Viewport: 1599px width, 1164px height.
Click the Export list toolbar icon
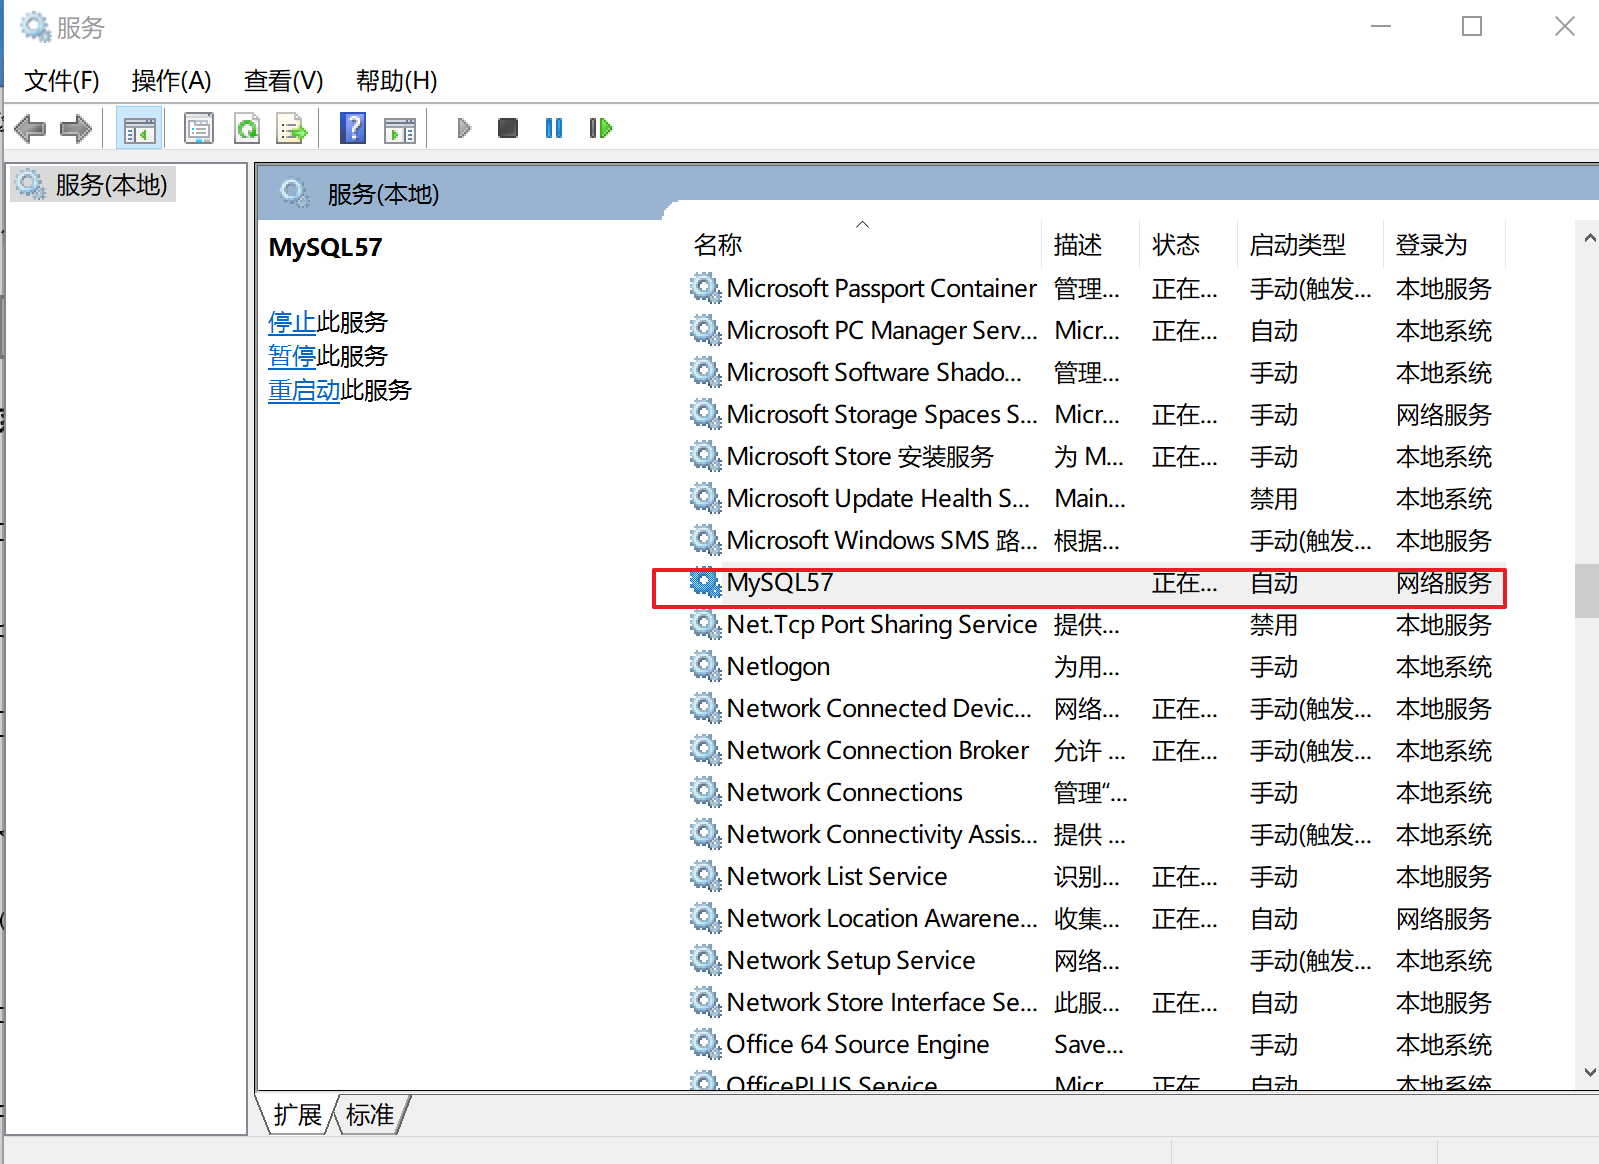click(292, 128)
